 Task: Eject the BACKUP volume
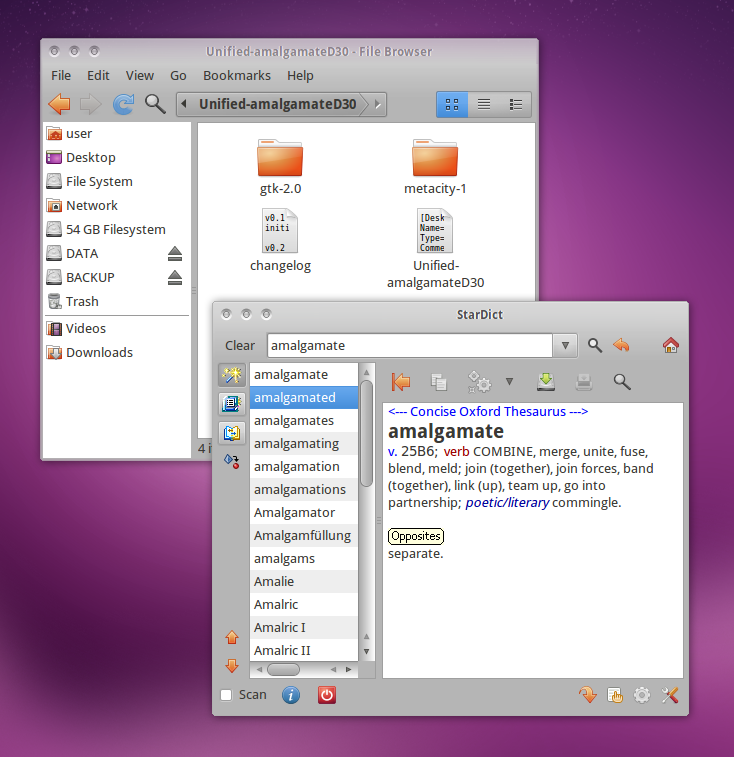pos(175,278)
